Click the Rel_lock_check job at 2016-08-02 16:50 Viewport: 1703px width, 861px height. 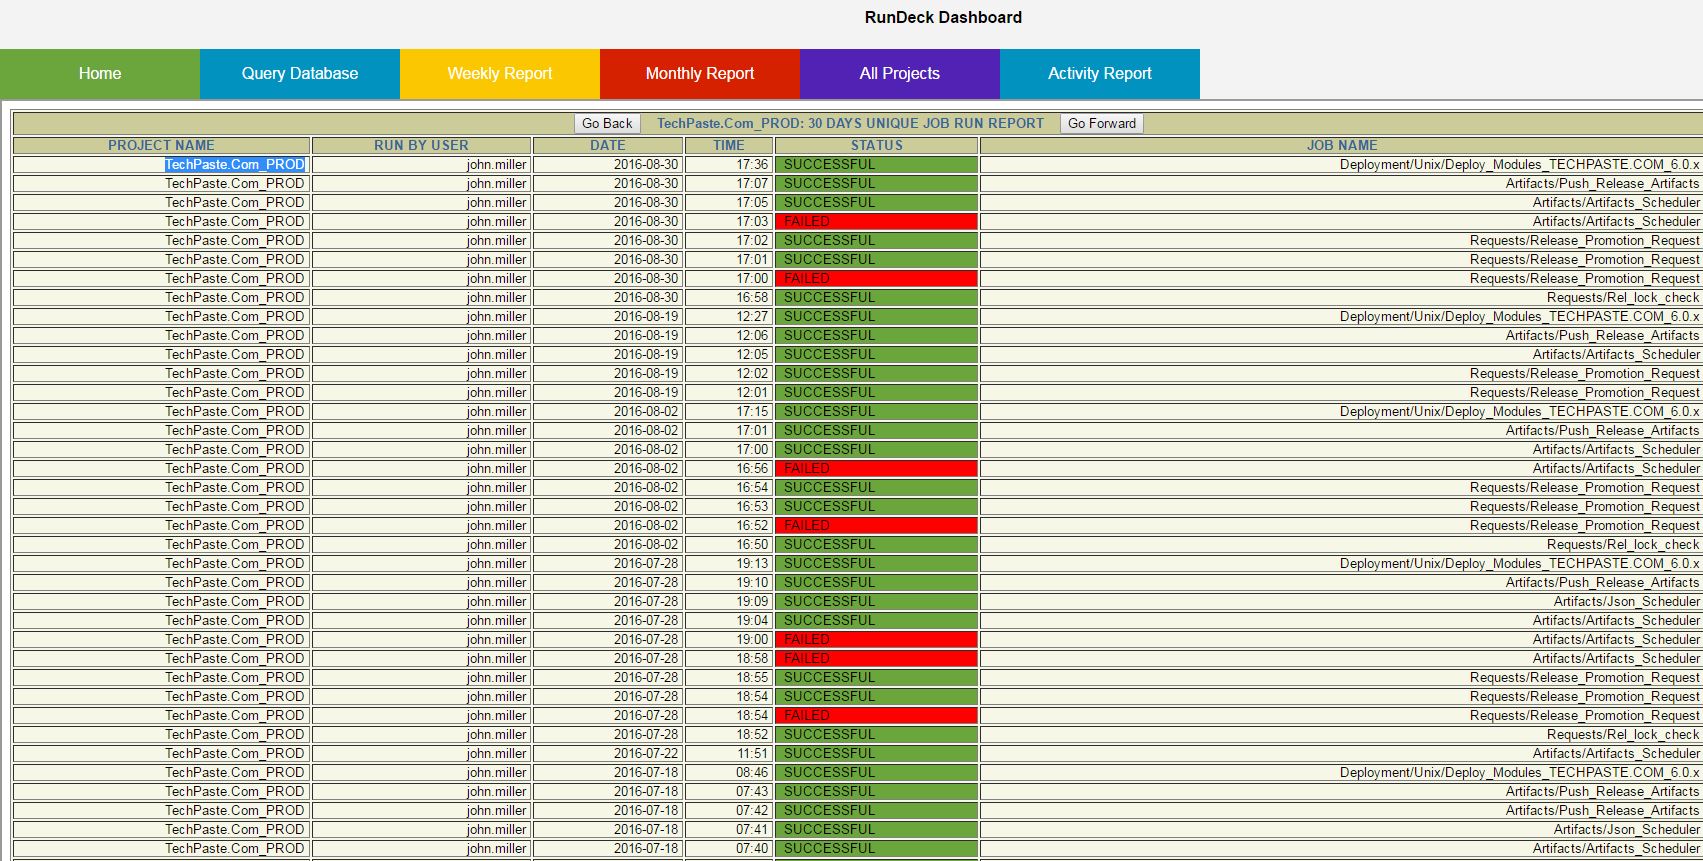pyautogui.click(x=1623, y=545)
